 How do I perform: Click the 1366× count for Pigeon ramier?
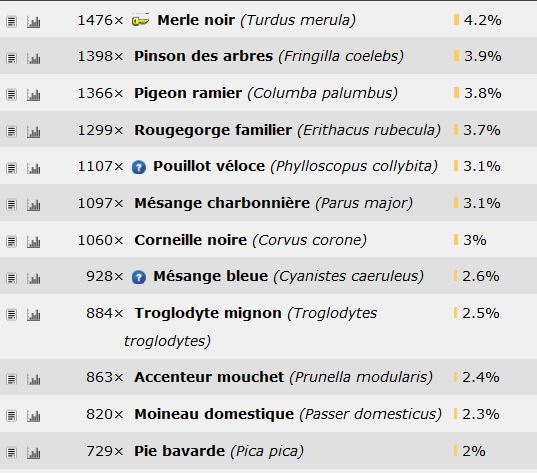100,93
